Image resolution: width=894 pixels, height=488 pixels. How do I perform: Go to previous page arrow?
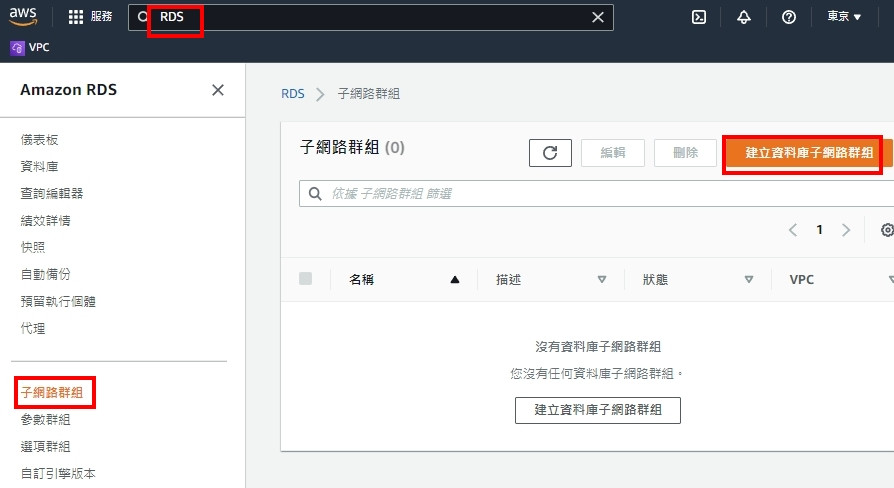click(793, 230)
